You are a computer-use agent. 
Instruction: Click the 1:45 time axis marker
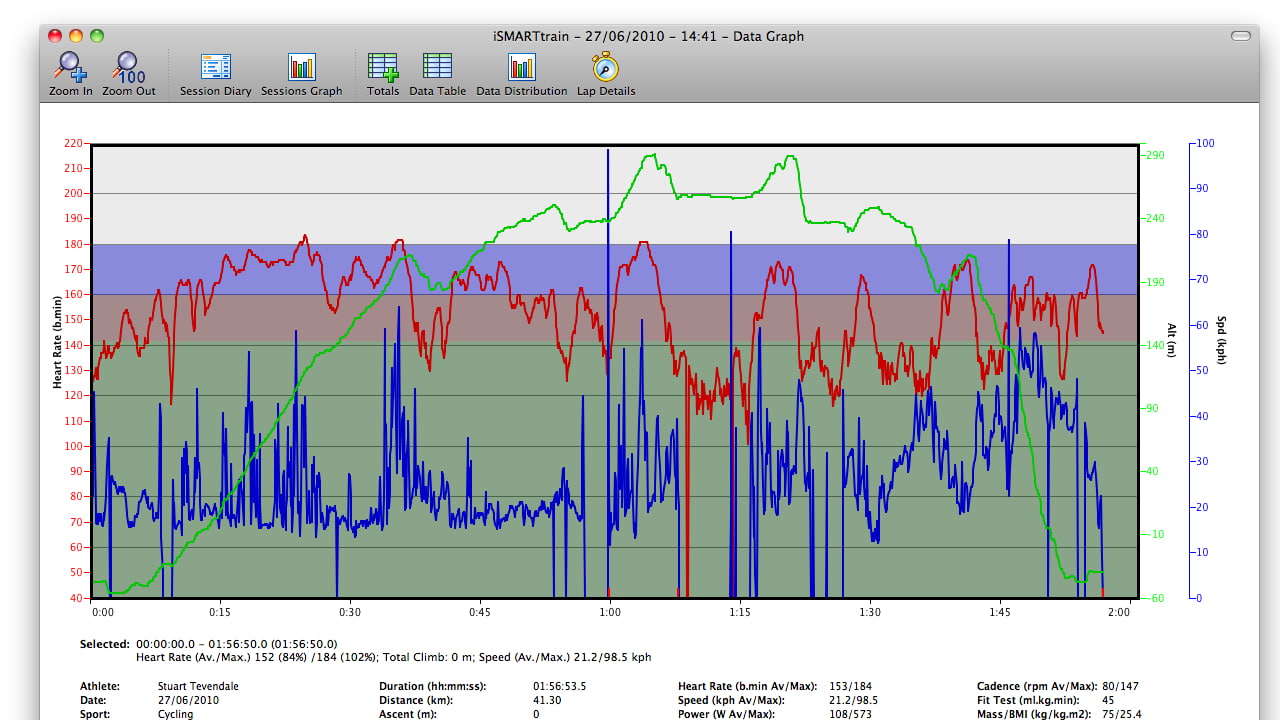[999, 612]
